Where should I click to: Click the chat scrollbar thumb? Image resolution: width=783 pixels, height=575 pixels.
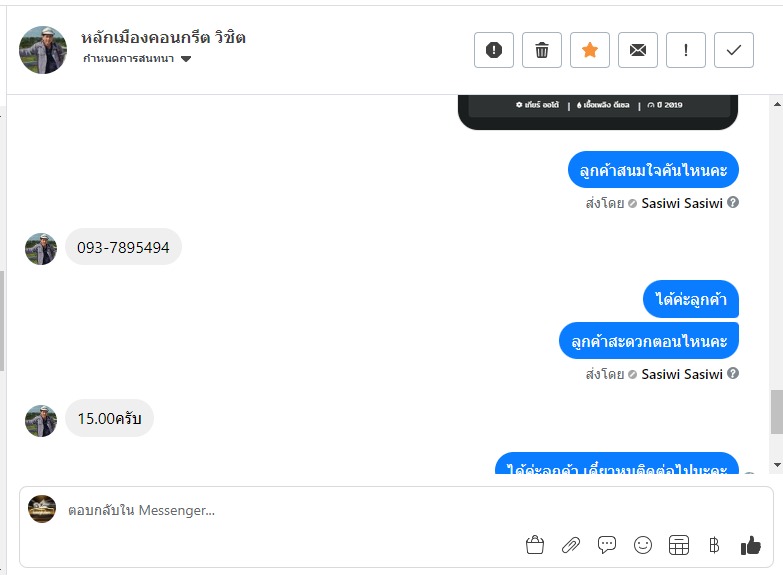777,412
